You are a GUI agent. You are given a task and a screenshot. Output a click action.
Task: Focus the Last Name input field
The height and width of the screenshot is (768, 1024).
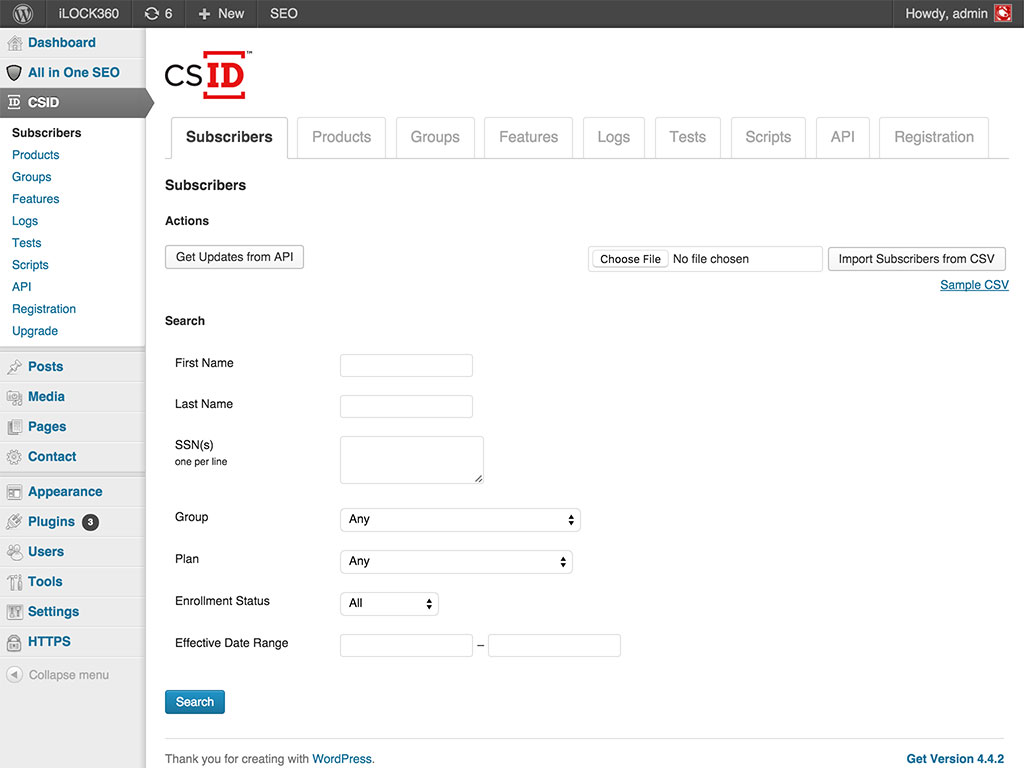click(406, 406)
